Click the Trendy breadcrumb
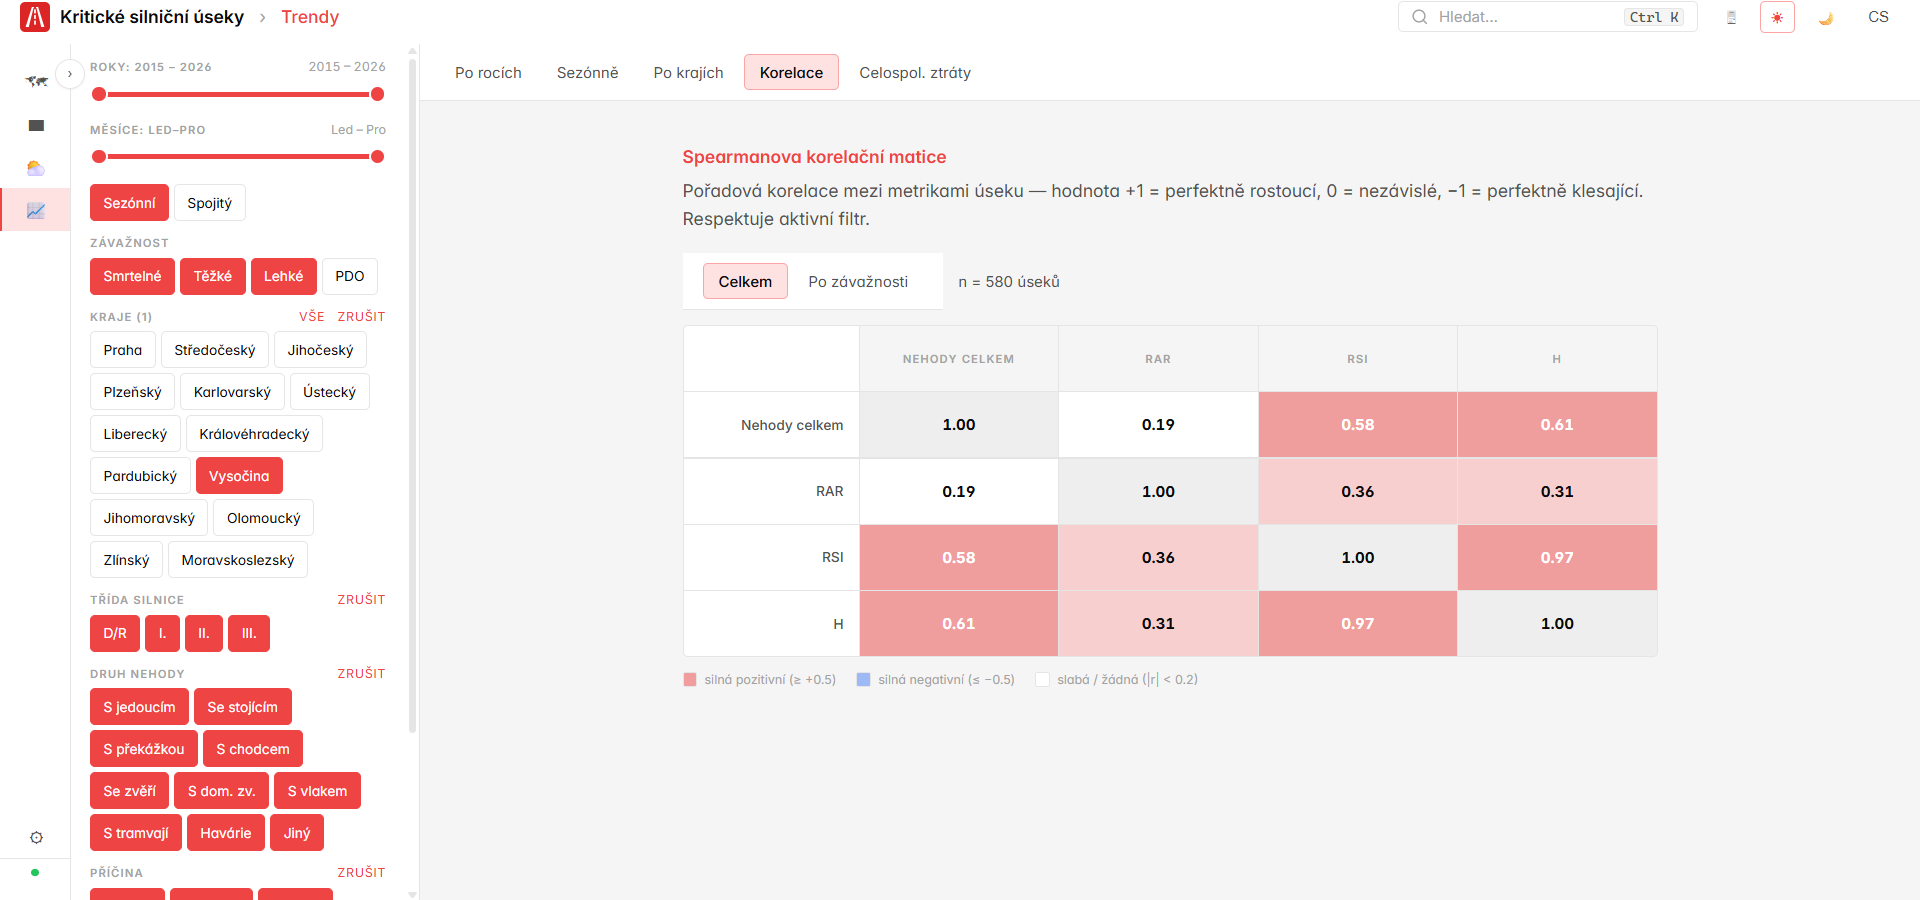 310,17
